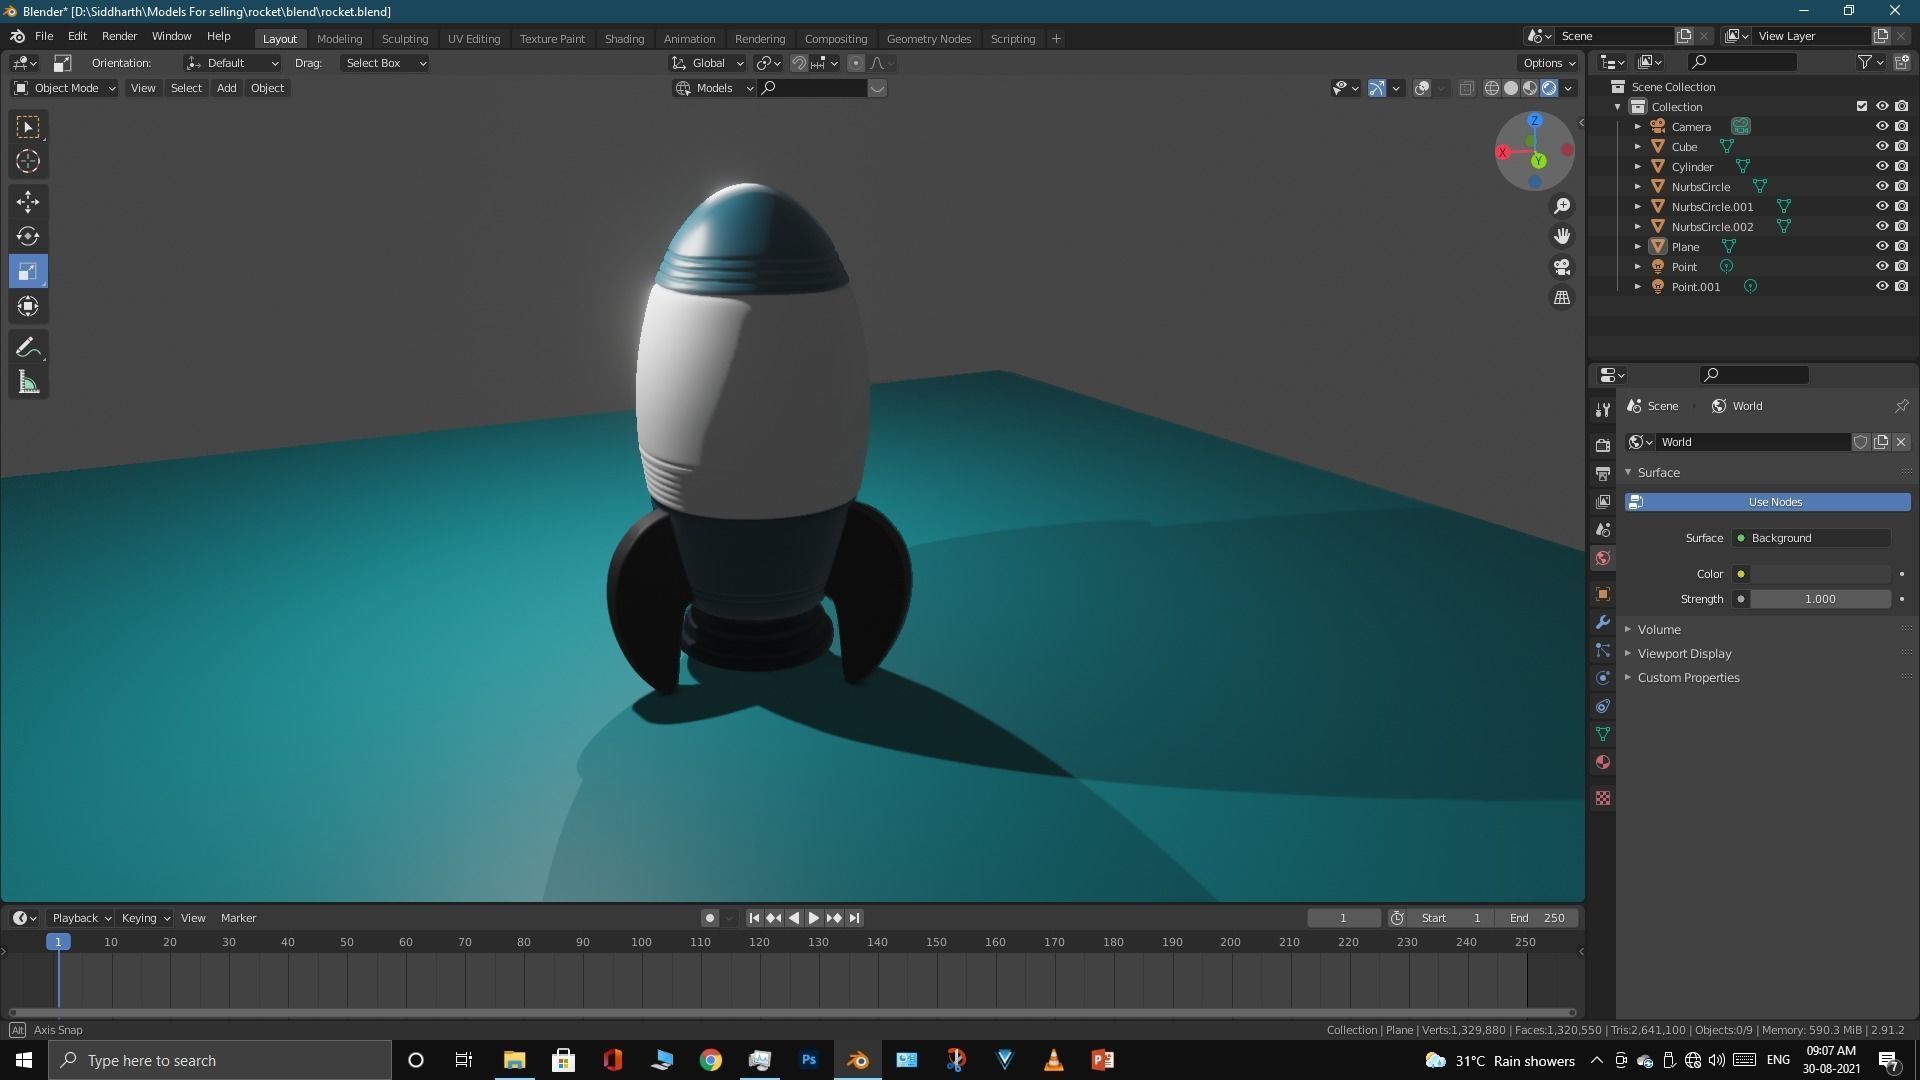This screenshot has width=1920, height=1080.
Task: Switch to orthographic/perspective grid view icon
Action: (1561, 298)
